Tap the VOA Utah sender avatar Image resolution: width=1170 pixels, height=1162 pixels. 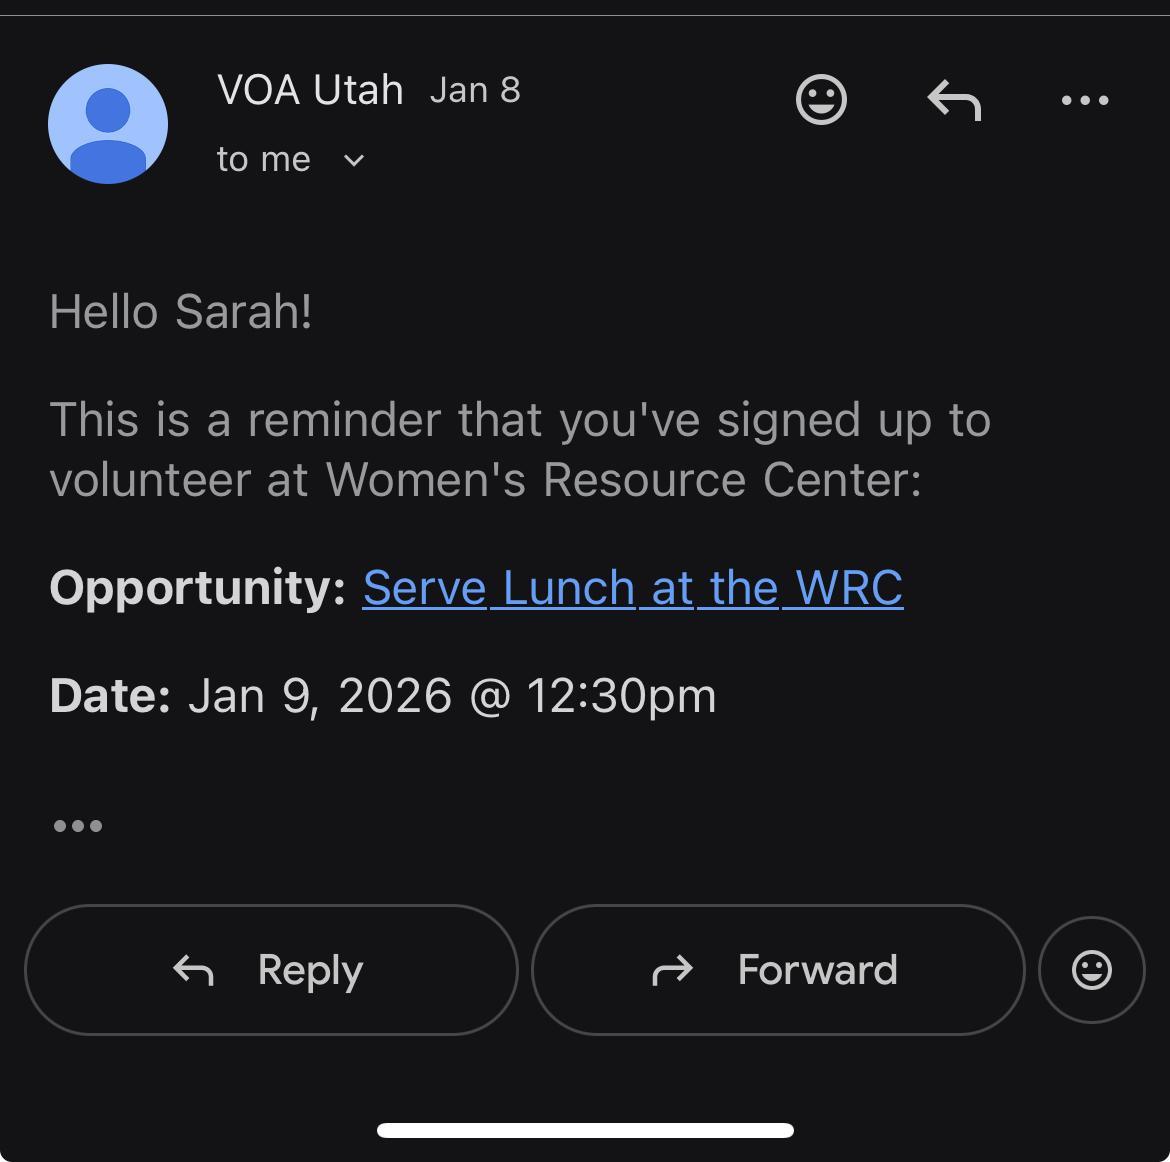pyautogui.click(x=108, y=124)
